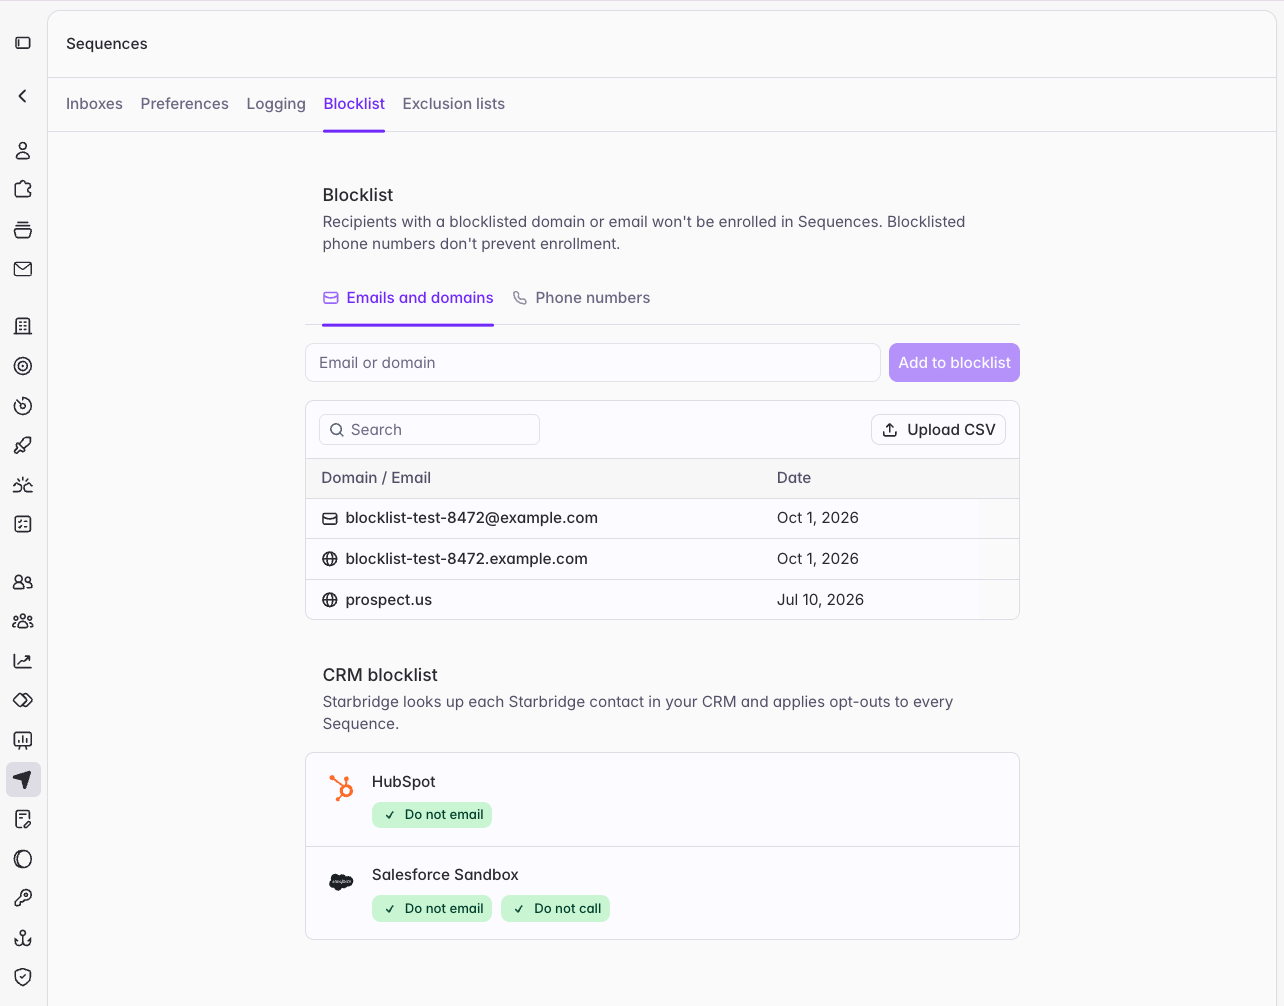Image resolution: width=1284 pixels, height=1006 pixels.
Task: Open the shield check sidebar icon
Action: 23,977
